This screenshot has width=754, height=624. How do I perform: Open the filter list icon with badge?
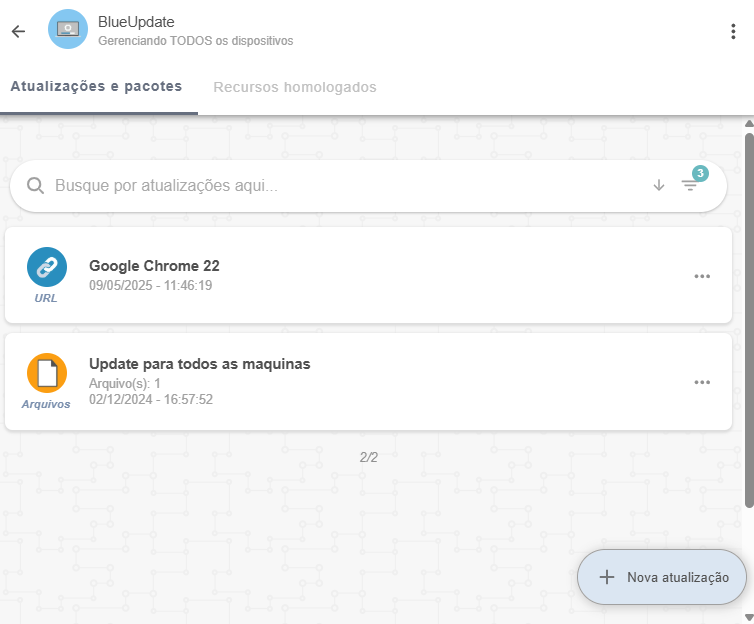(690, 185)
